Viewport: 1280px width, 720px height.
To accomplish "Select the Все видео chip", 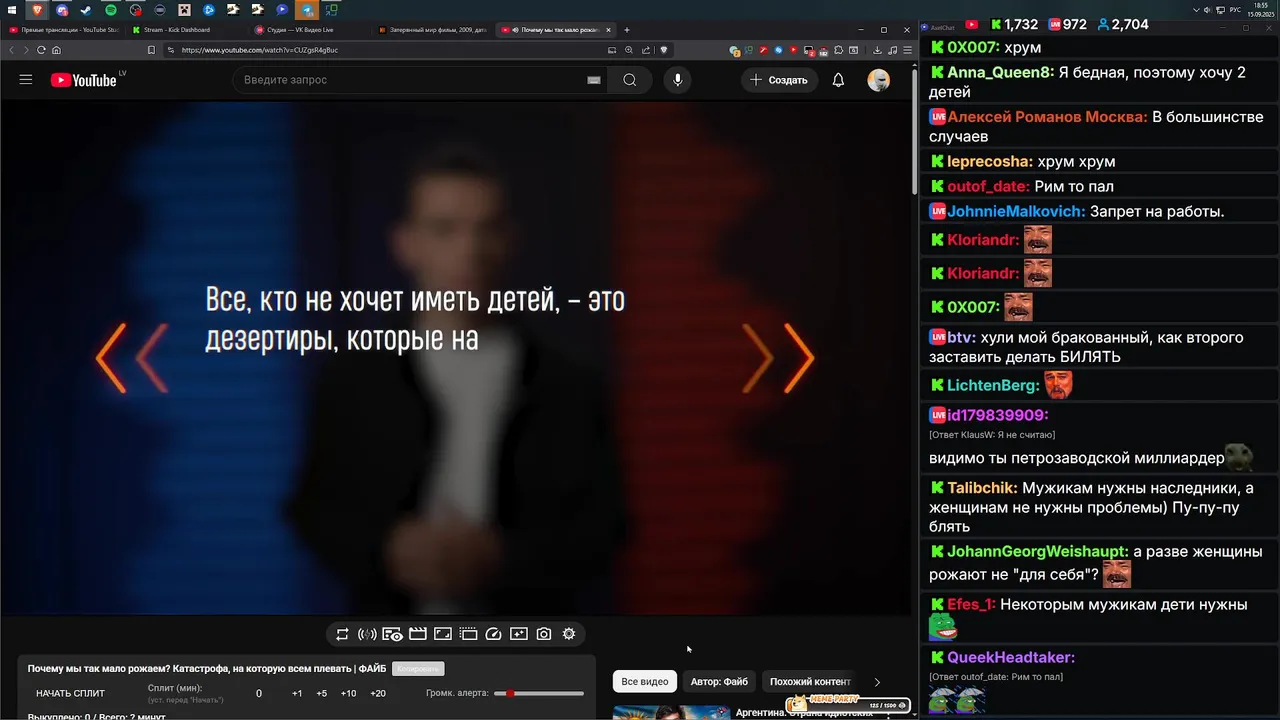I will [x=645, y=682].
